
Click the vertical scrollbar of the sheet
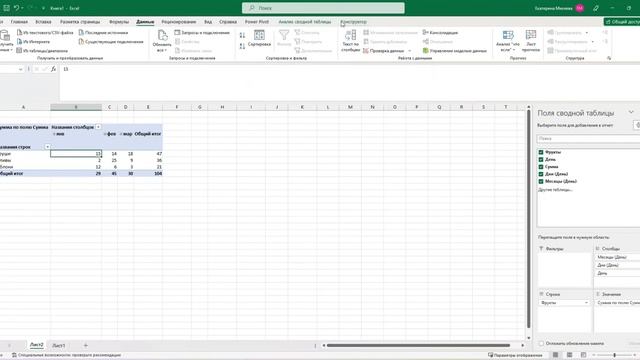tap(529, 219)
